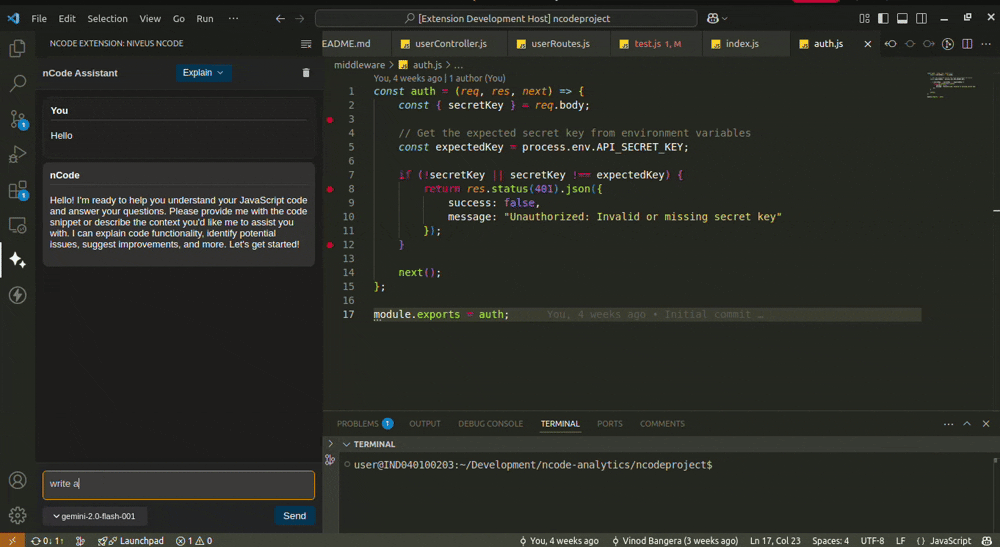Maximize panel with the up chevron
1000x547 pixels.
pos(967,424)
